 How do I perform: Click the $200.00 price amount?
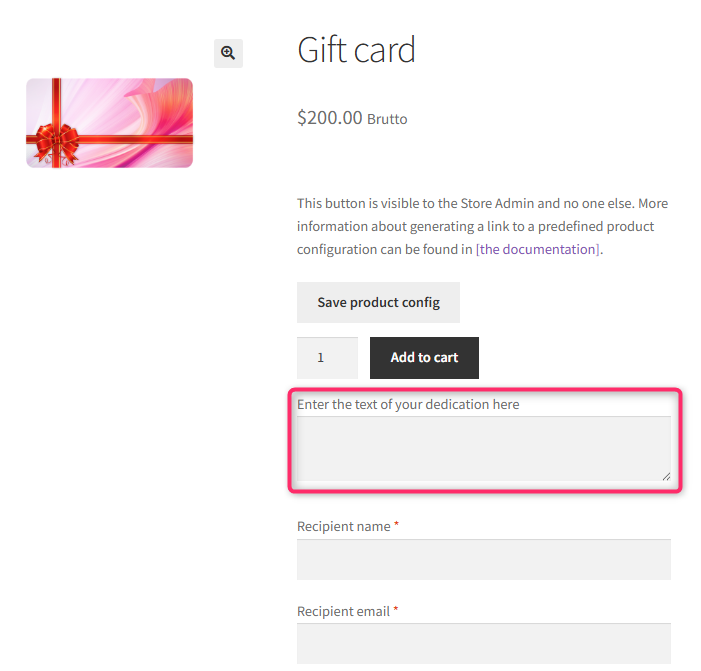tap(329, 118)
